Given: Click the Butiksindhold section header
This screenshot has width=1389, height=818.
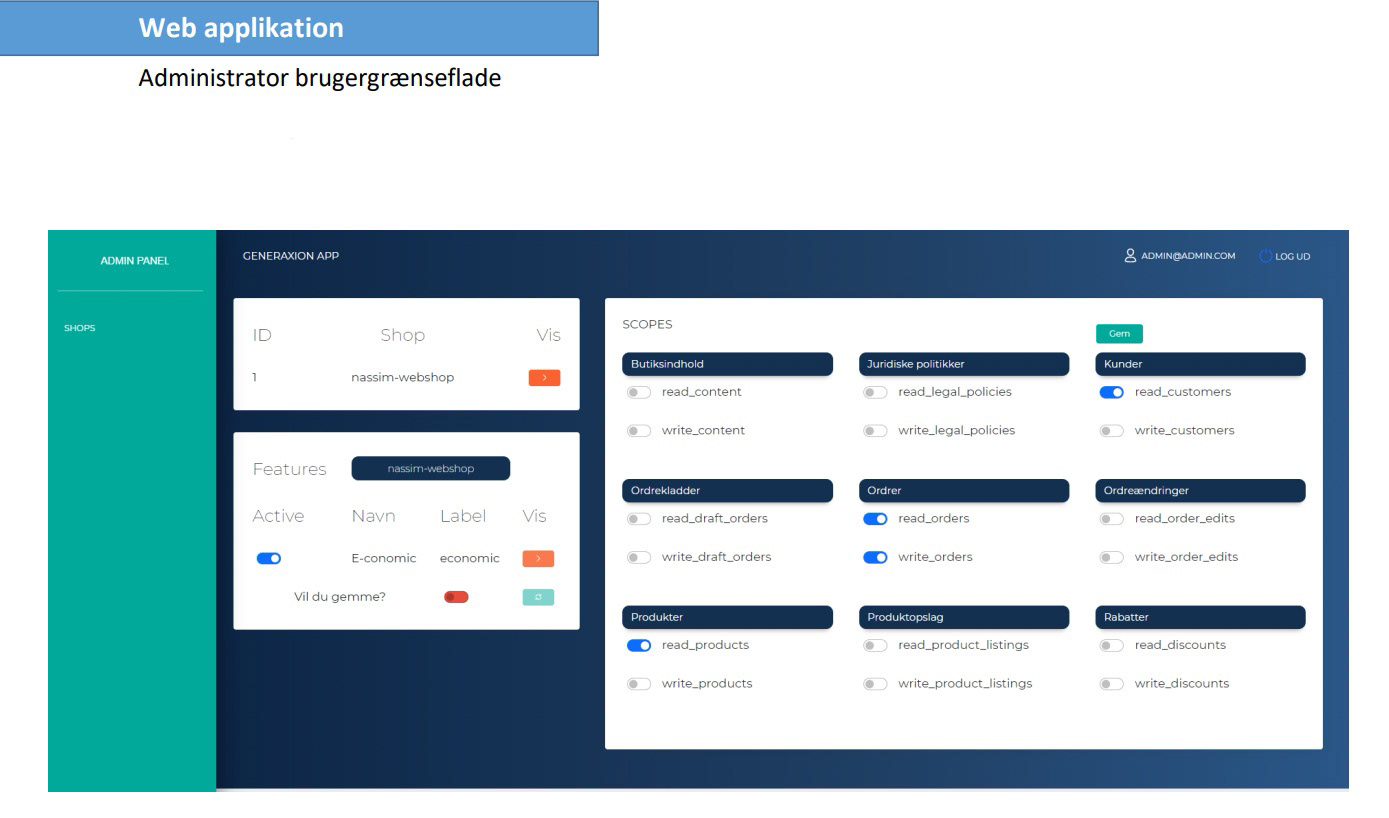Looking at the screenshot, I should point(731,364).
